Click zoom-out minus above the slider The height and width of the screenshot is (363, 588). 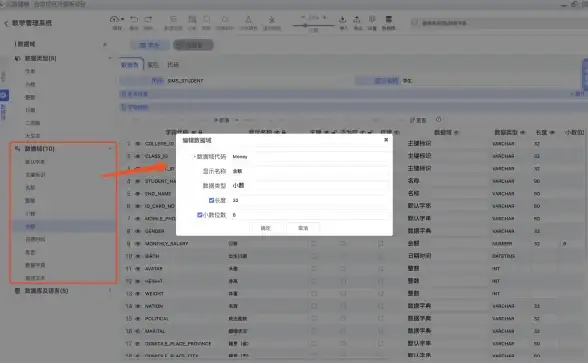[x=303, y=18]
